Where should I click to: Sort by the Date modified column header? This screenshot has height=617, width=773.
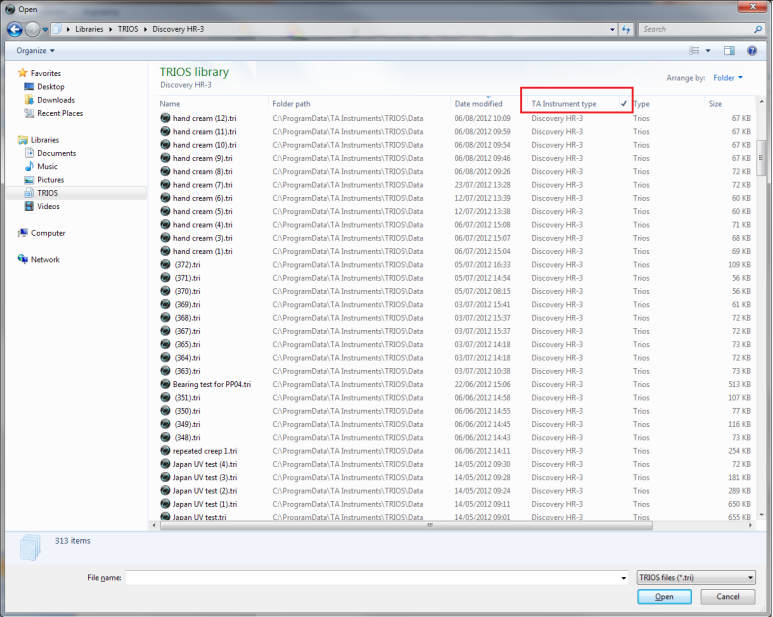[x=478, y=104]
